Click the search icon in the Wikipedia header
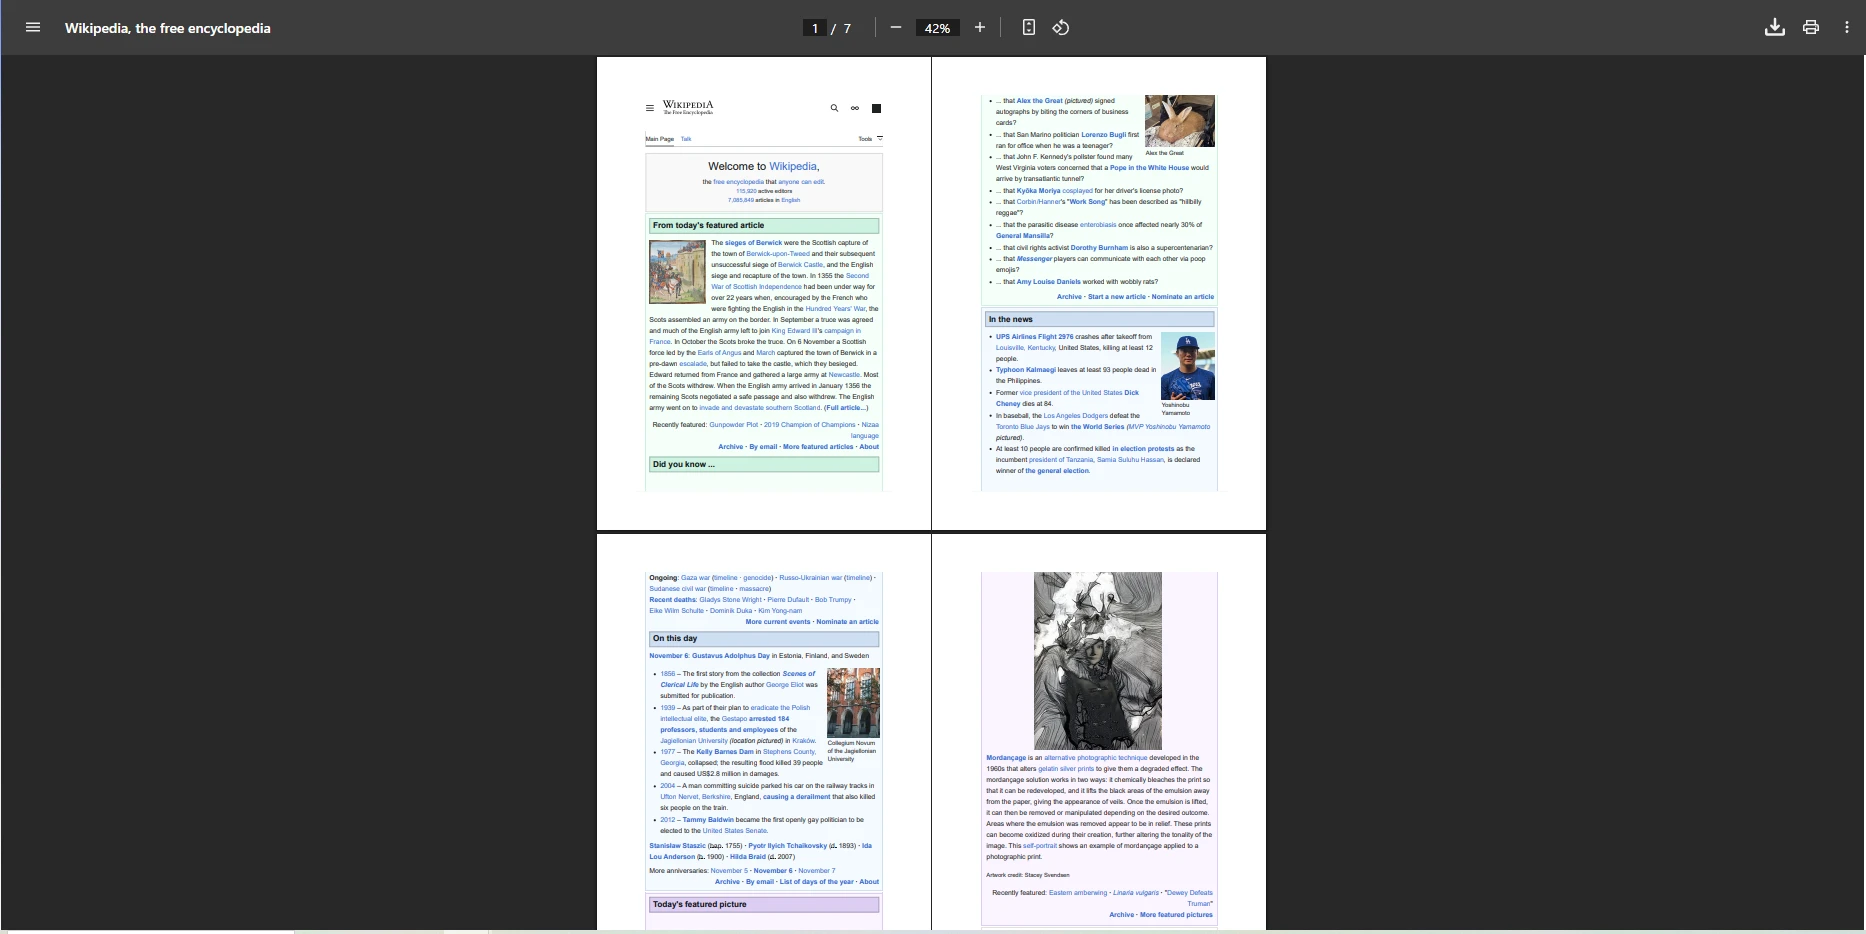Screen dimensions: 1866x934 pyautogui.click(x=834, y=108)
